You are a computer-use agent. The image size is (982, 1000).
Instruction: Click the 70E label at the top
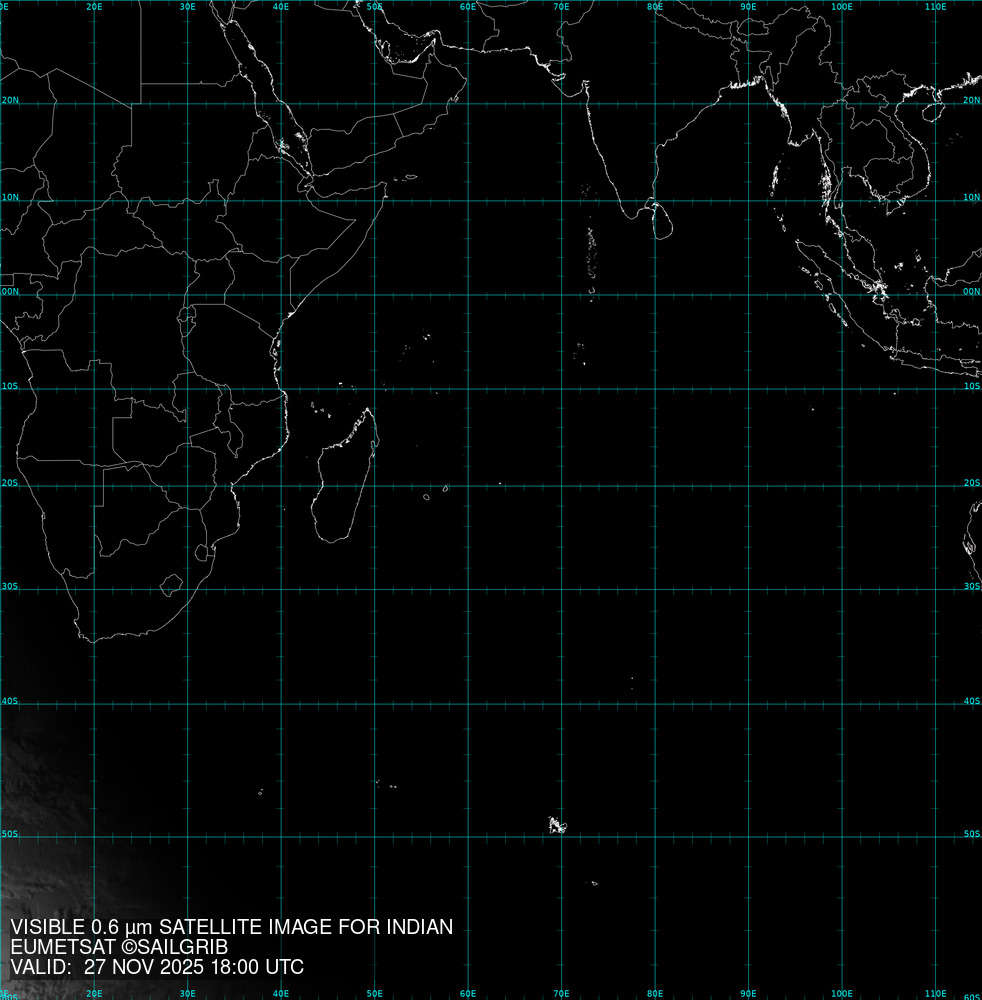pos(561,7)
